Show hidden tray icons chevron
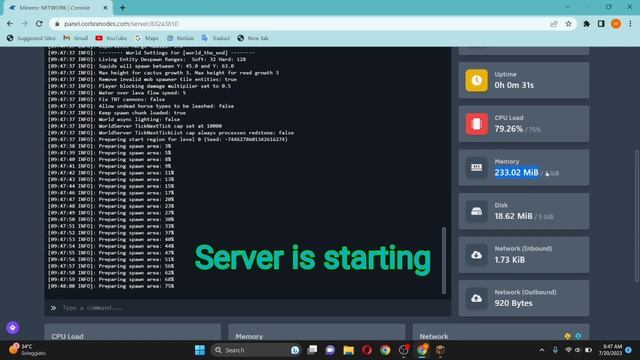Image resolution: width=640 pixels, height=360 pixels. [x=542, y=350]
